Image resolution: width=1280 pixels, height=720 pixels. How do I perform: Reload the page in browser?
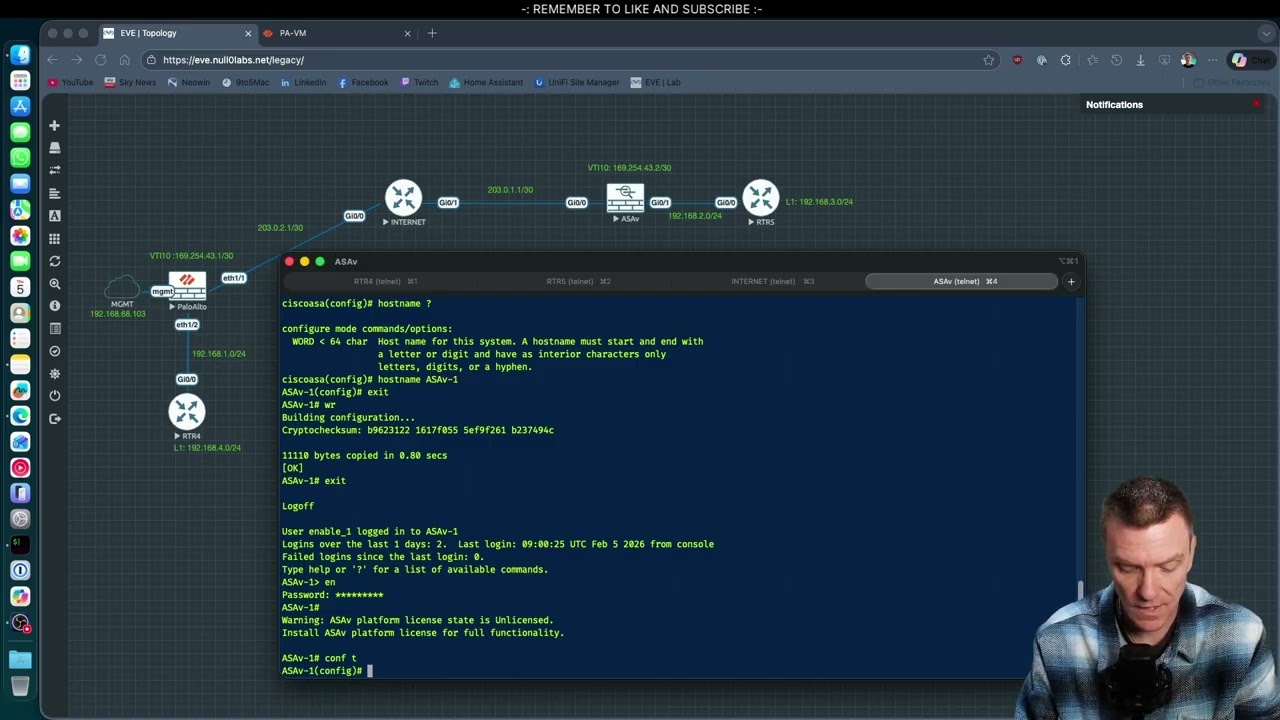click(100, 60)
